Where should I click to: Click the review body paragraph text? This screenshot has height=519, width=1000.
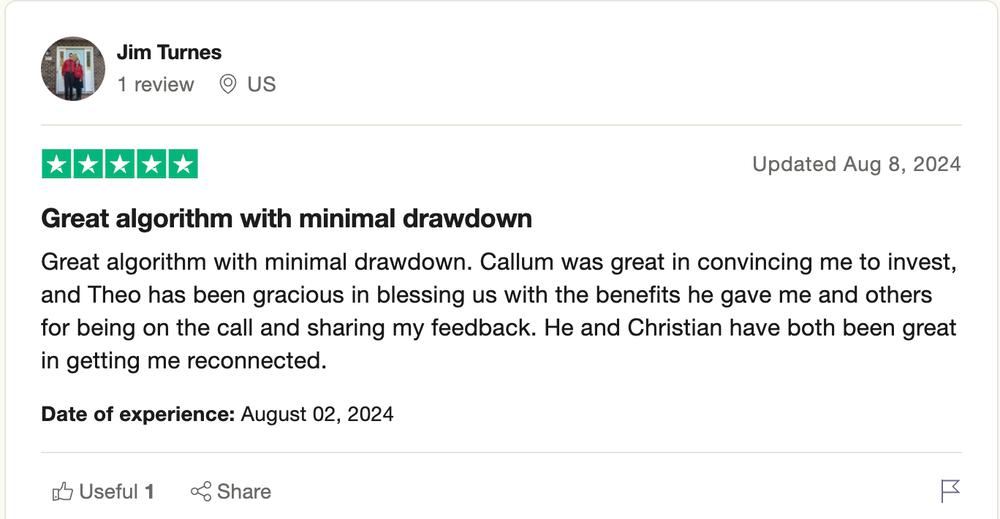click(x=499, y=311)
